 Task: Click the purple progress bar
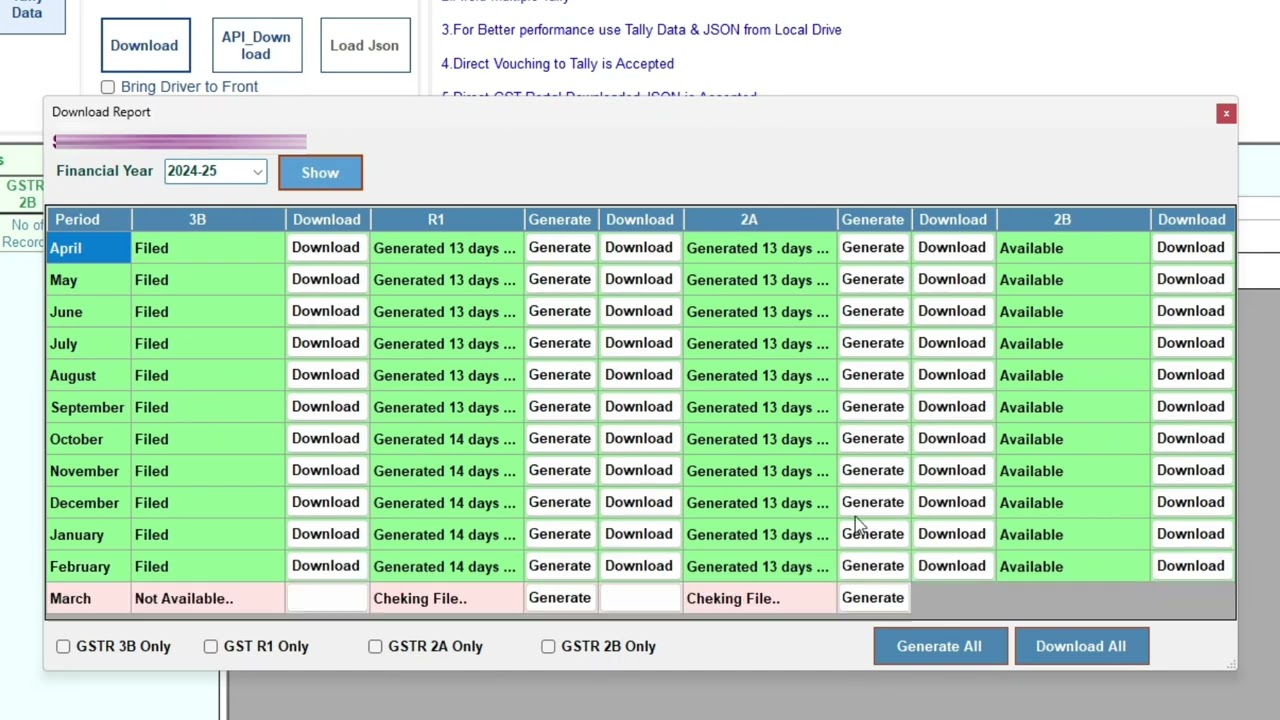[180, 142]
